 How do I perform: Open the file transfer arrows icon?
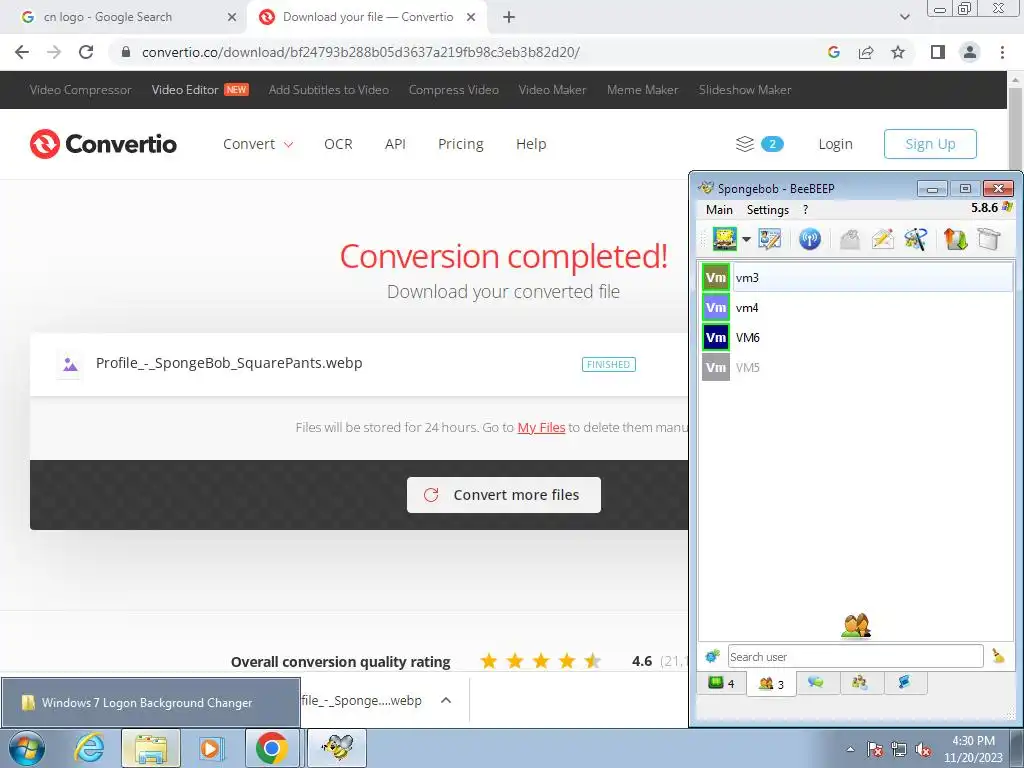(x=955, y=239)
